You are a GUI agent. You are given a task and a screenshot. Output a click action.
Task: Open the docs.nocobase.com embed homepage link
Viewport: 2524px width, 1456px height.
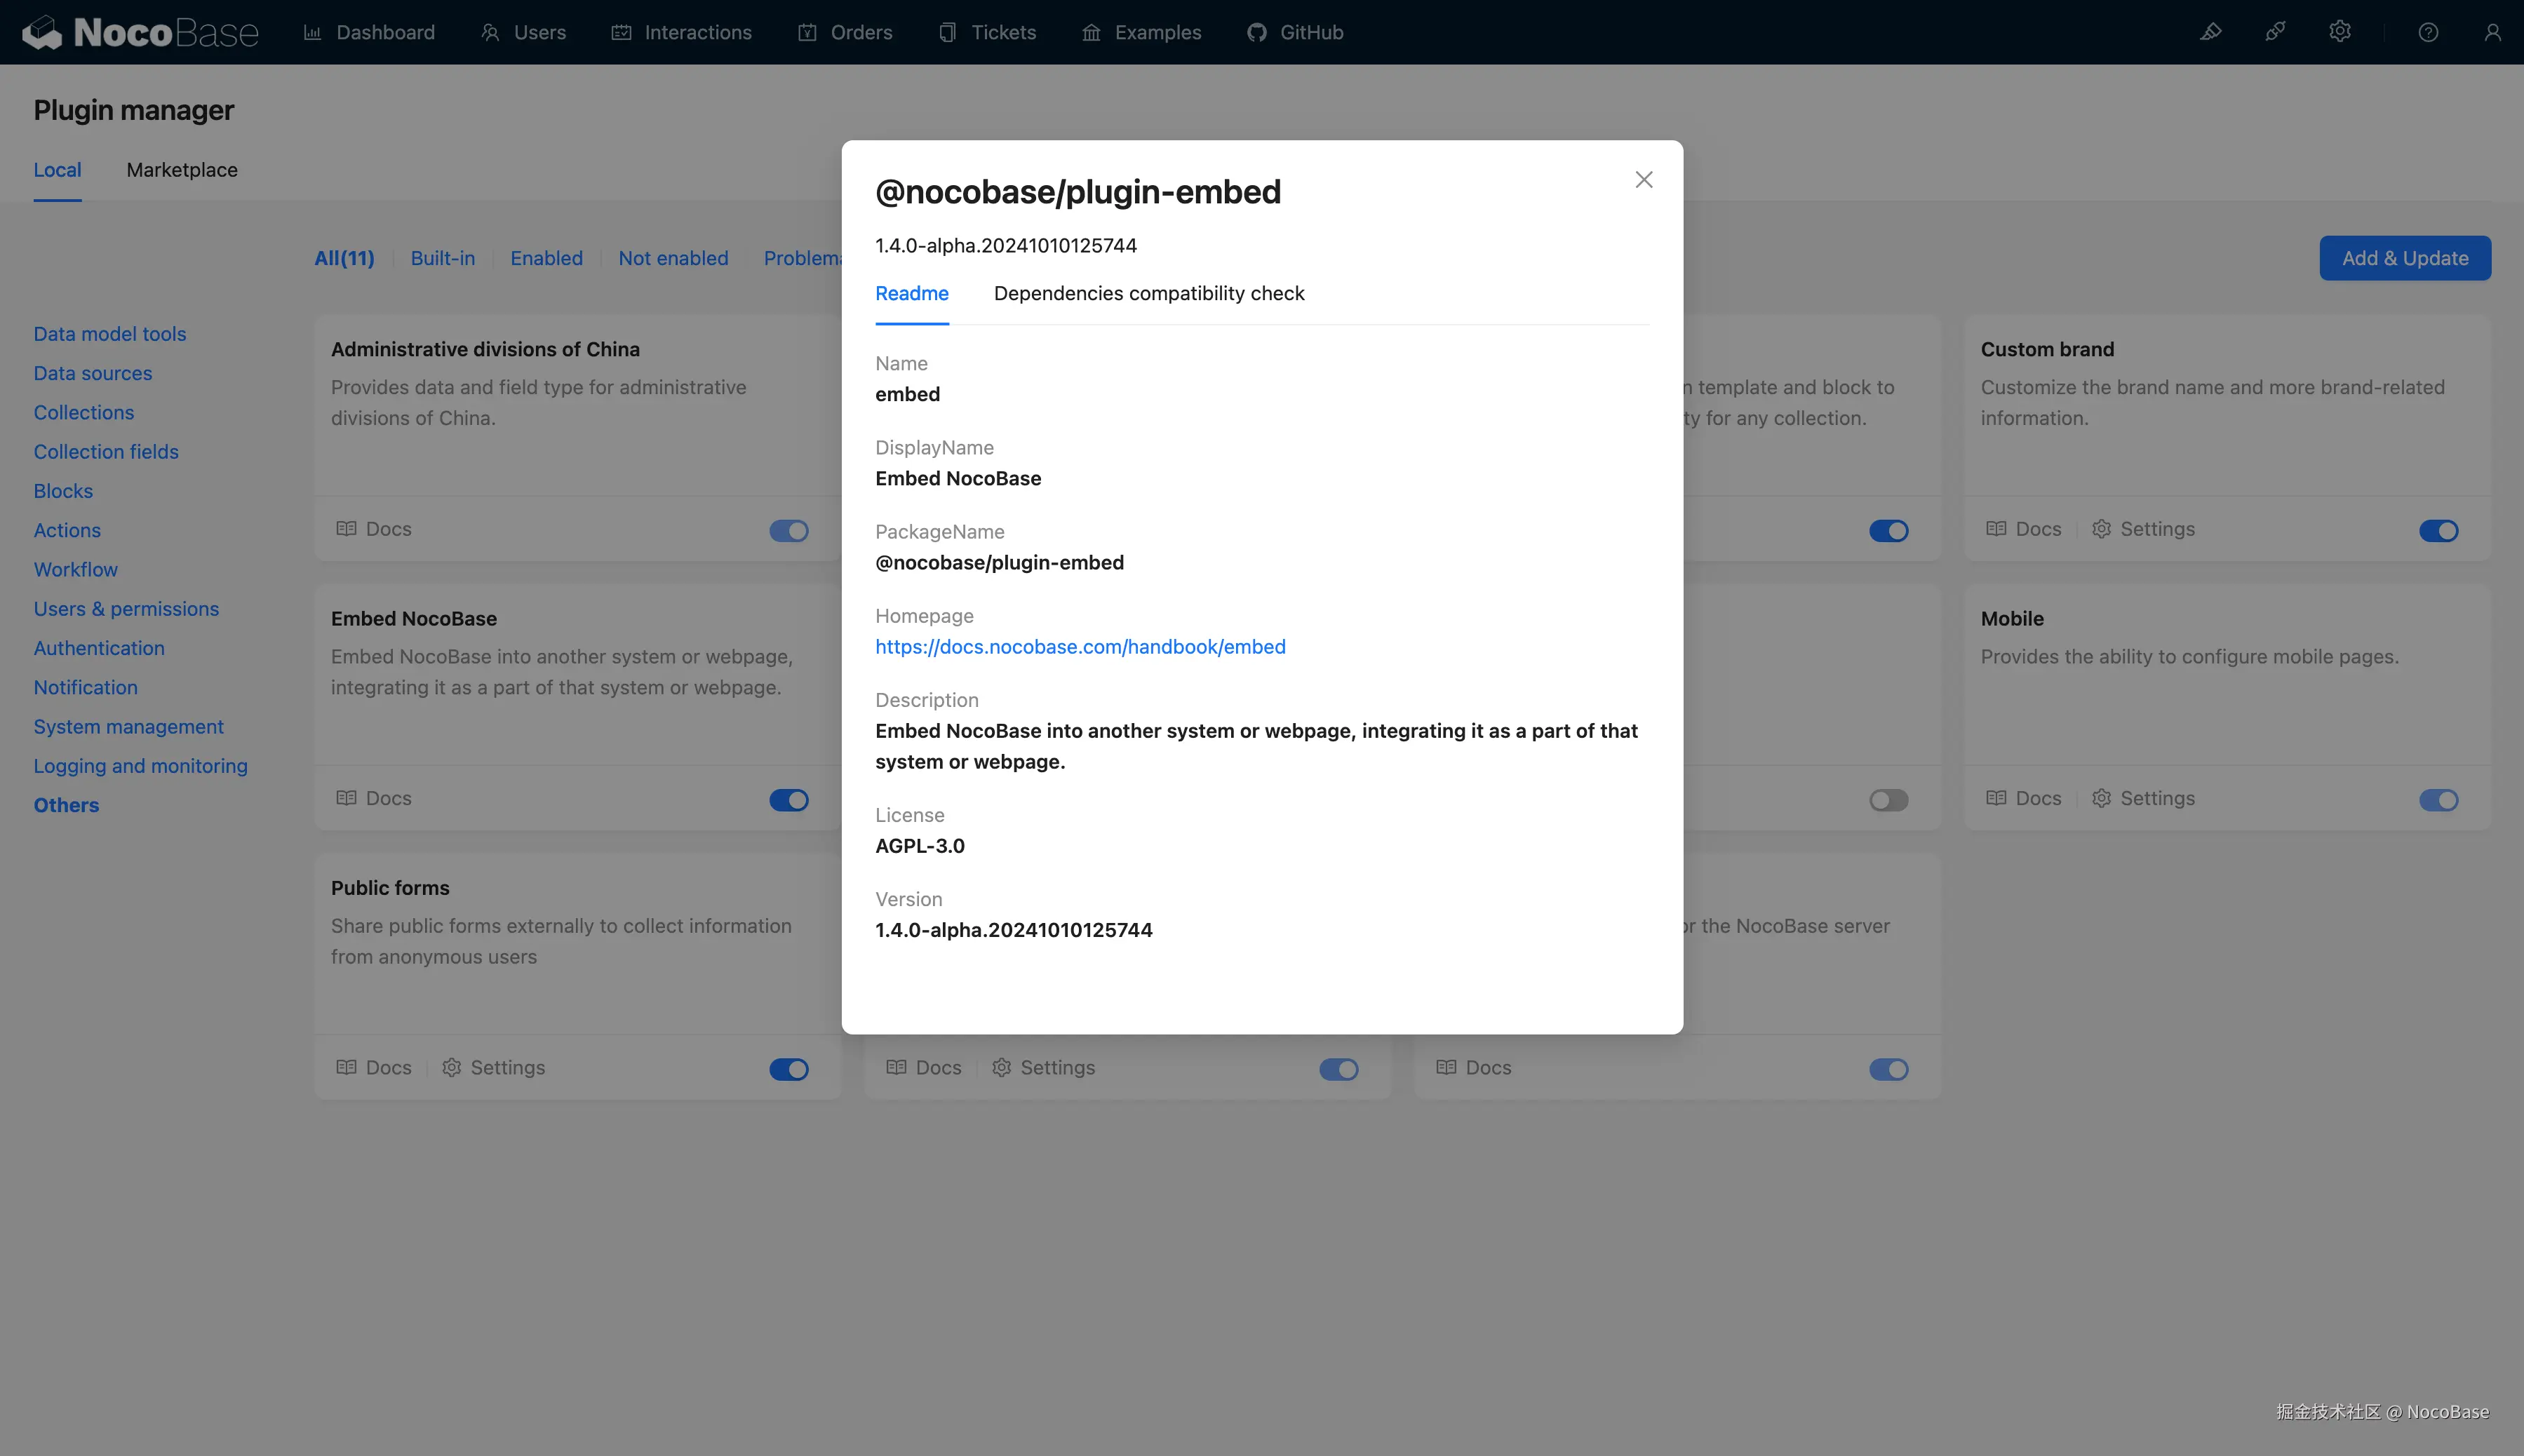(x=1080, y=647)
